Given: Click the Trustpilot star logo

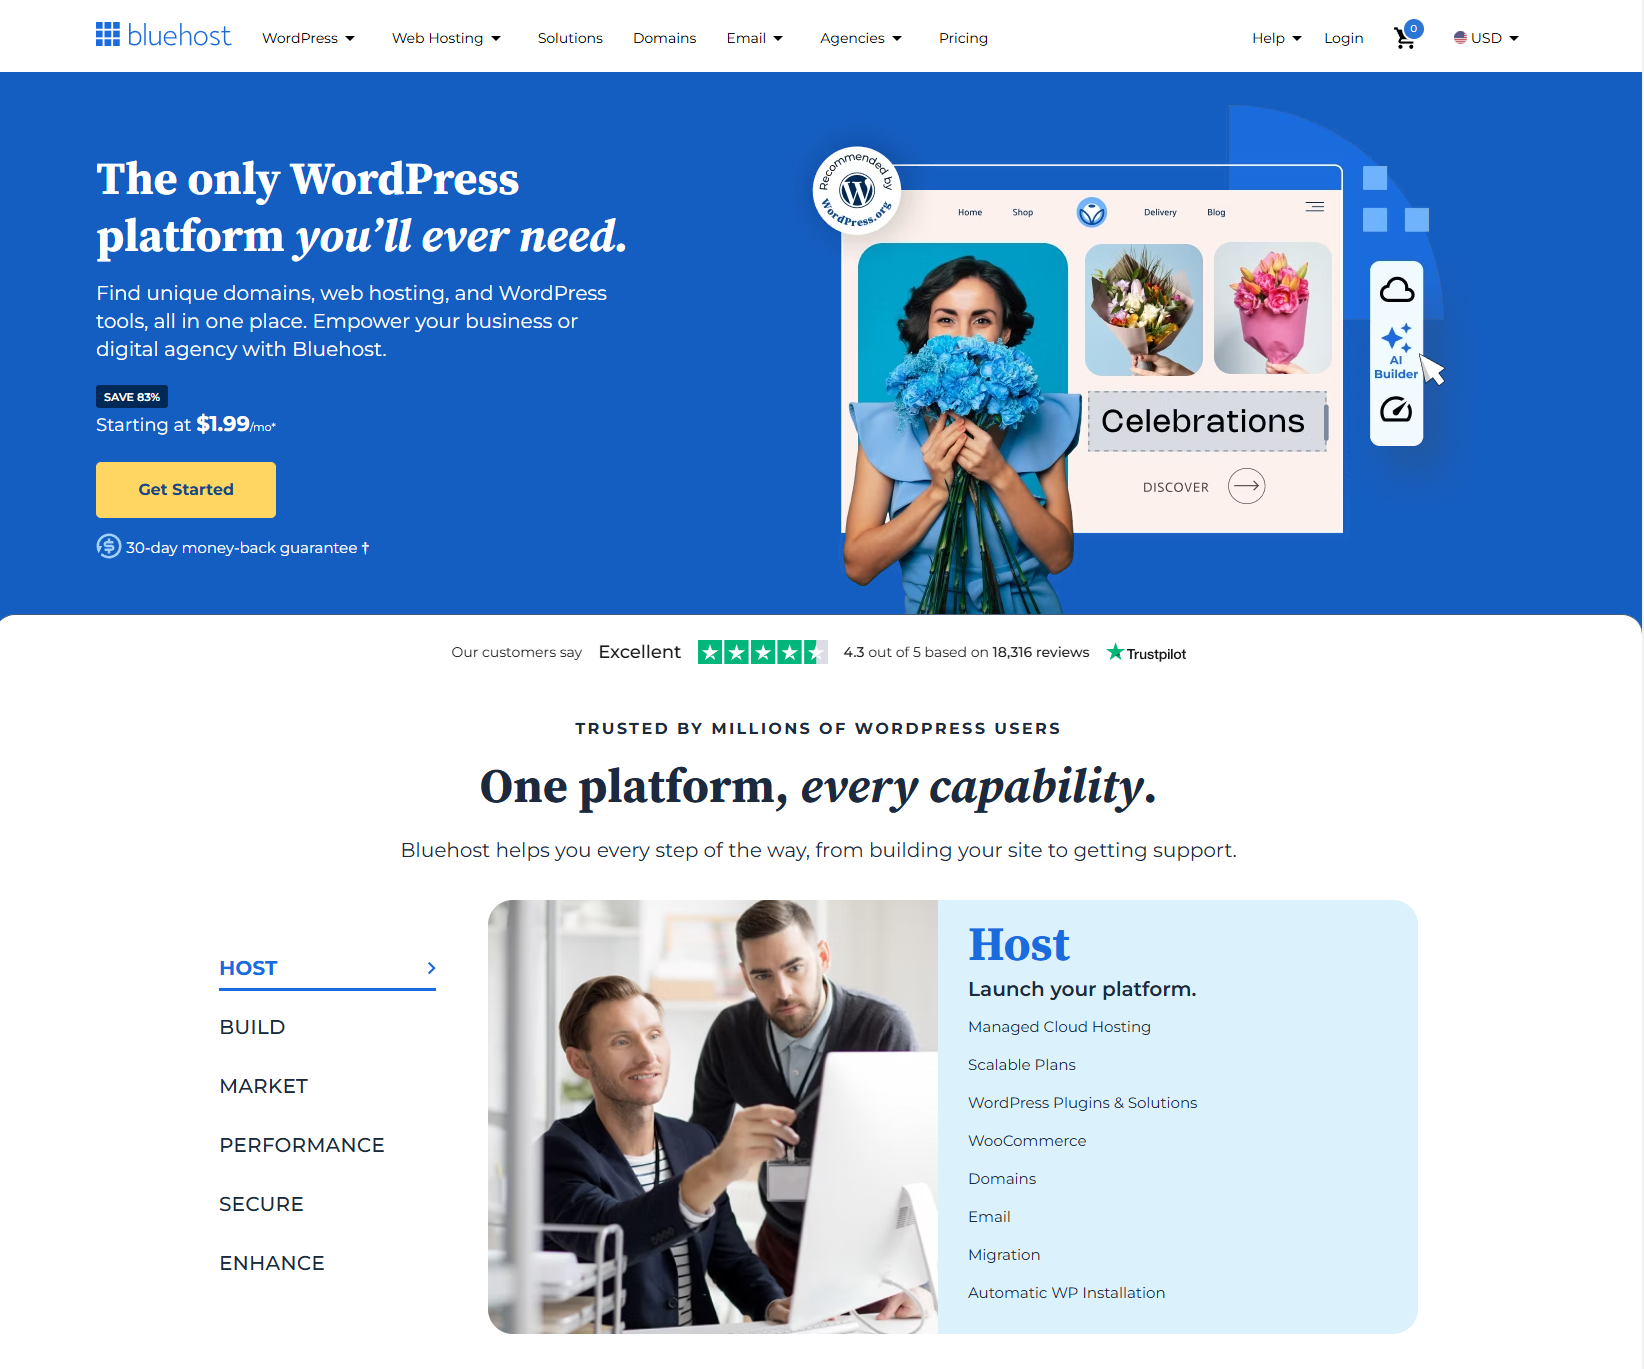Looking at the screenshot, I should (1146, 653).
